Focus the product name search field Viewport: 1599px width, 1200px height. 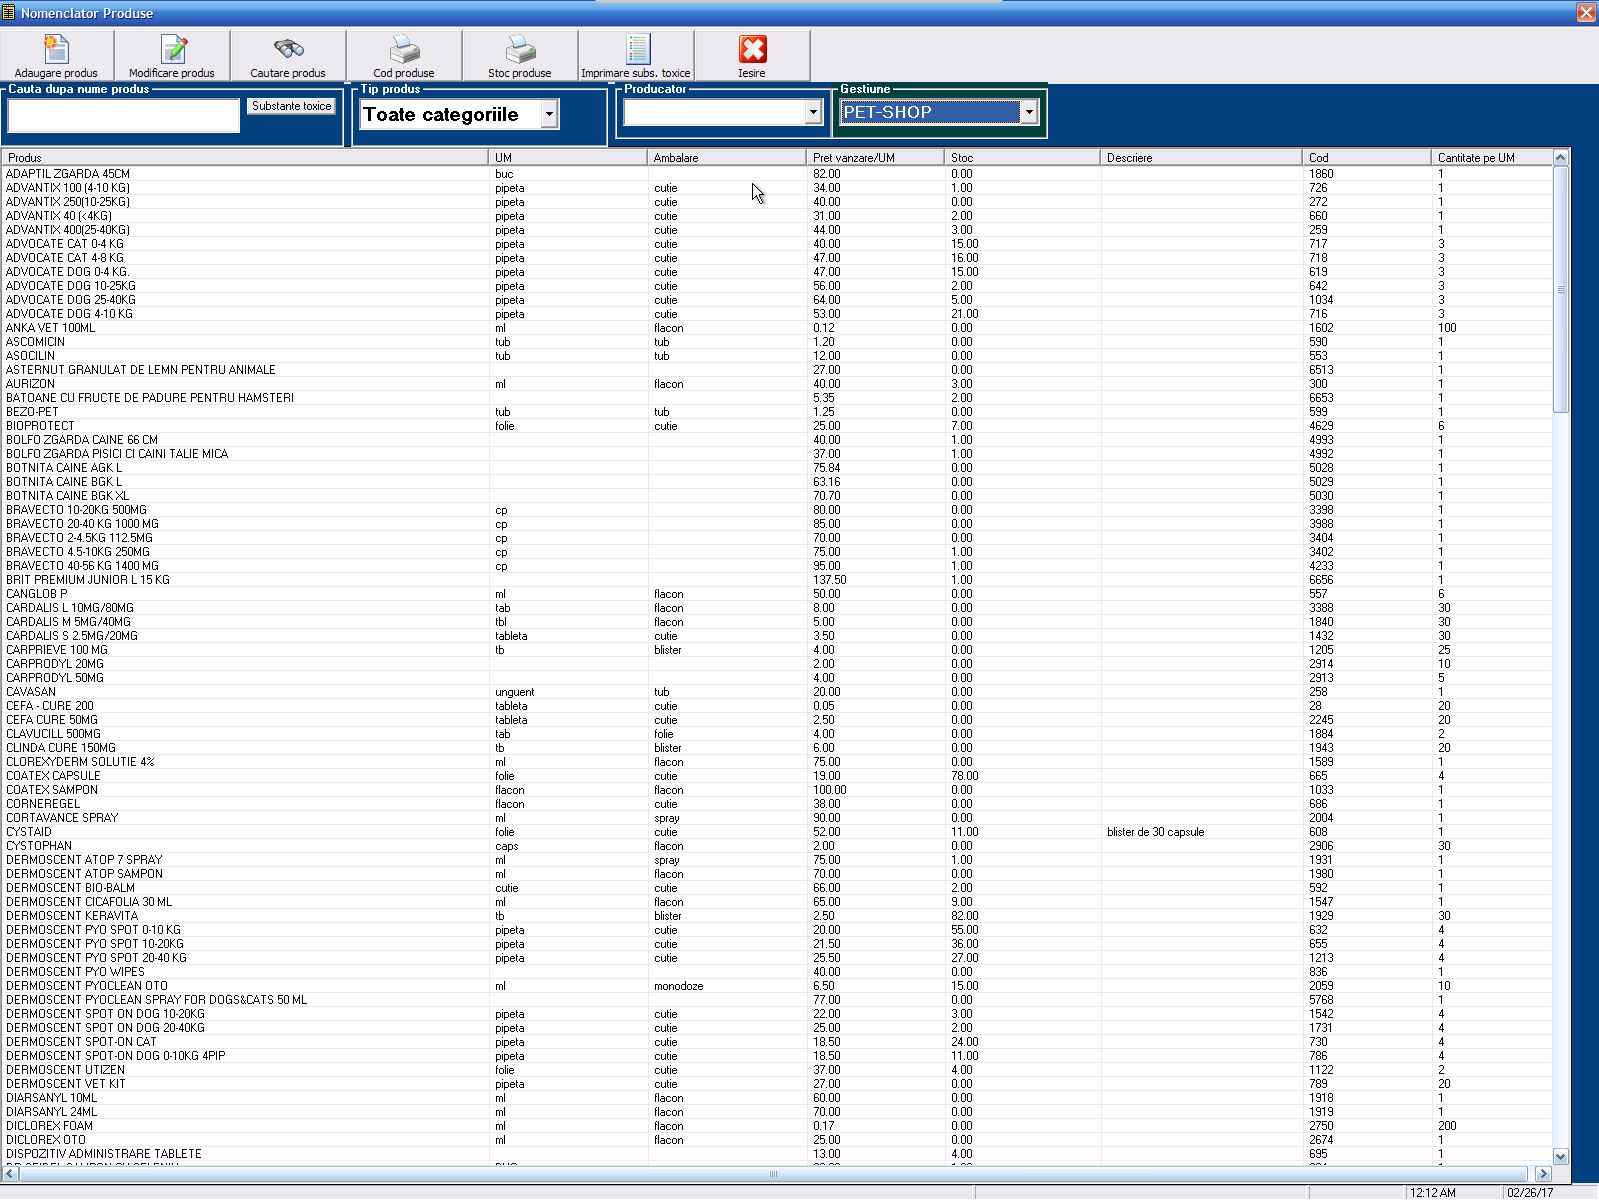tap(124, 115)
